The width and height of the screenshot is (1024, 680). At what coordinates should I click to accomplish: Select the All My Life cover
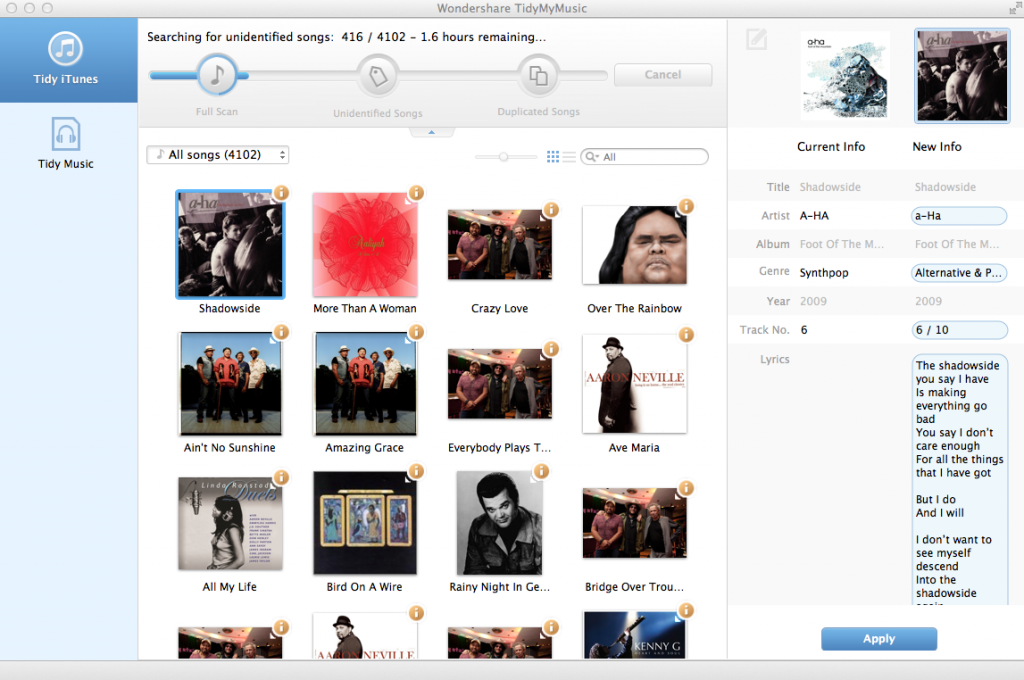(231, 524)
